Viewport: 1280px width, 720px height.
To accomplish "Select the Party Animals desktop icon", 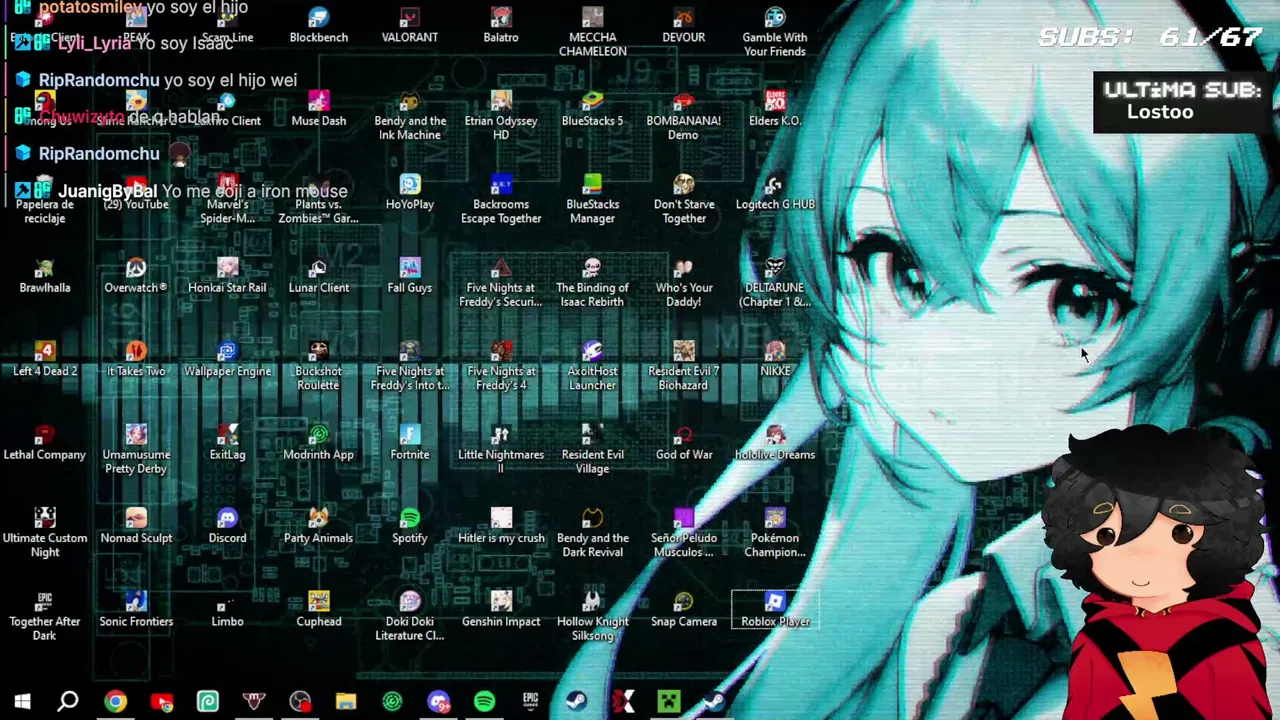I will point(319,527).
